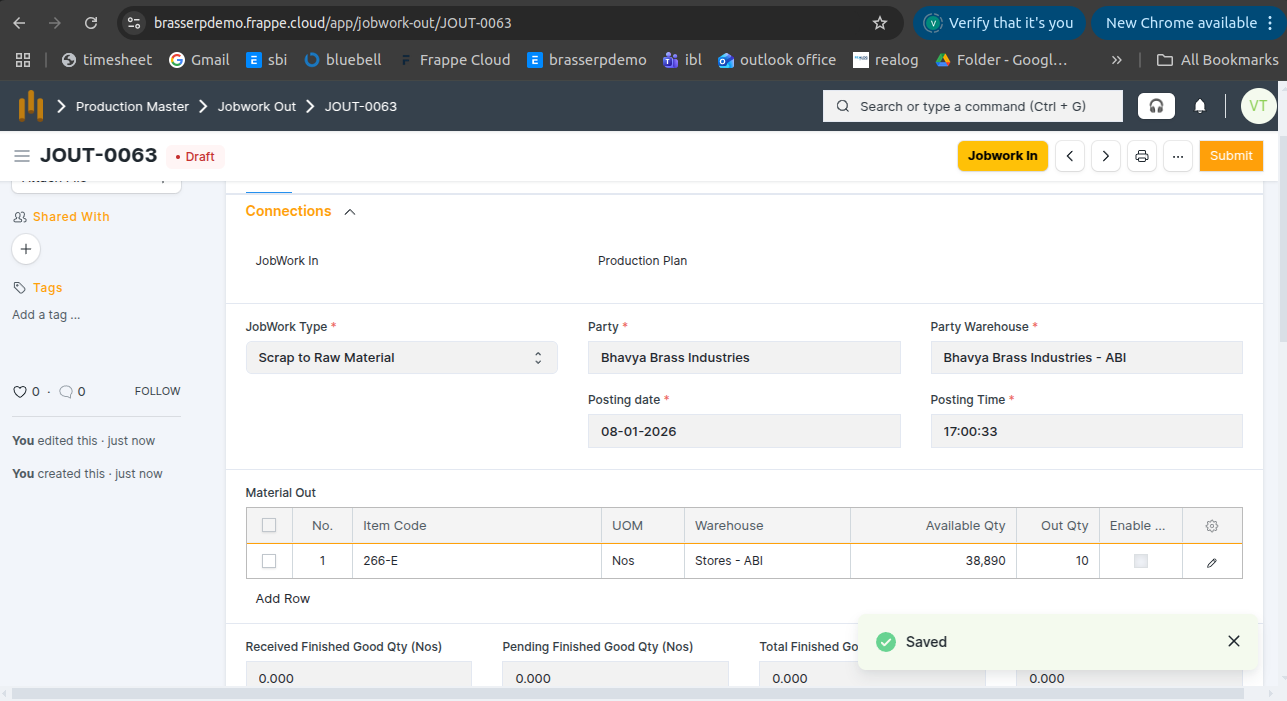
Task: Click the print icon button
Action: click(x=1141, y=156)
